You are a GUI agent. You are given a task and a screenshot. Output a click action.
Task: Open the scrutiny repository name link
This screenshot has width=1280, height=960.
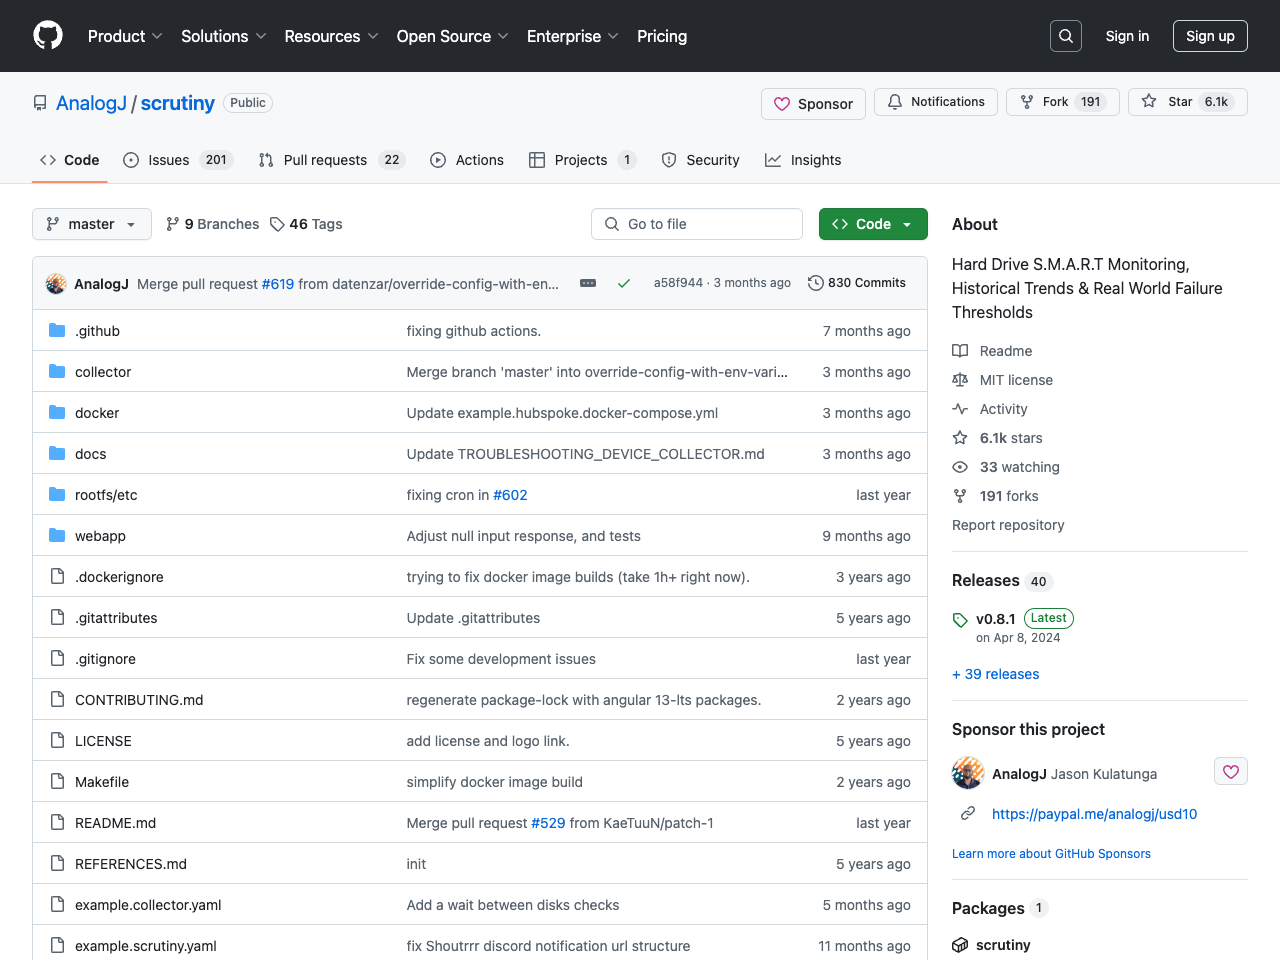[178, 103]
